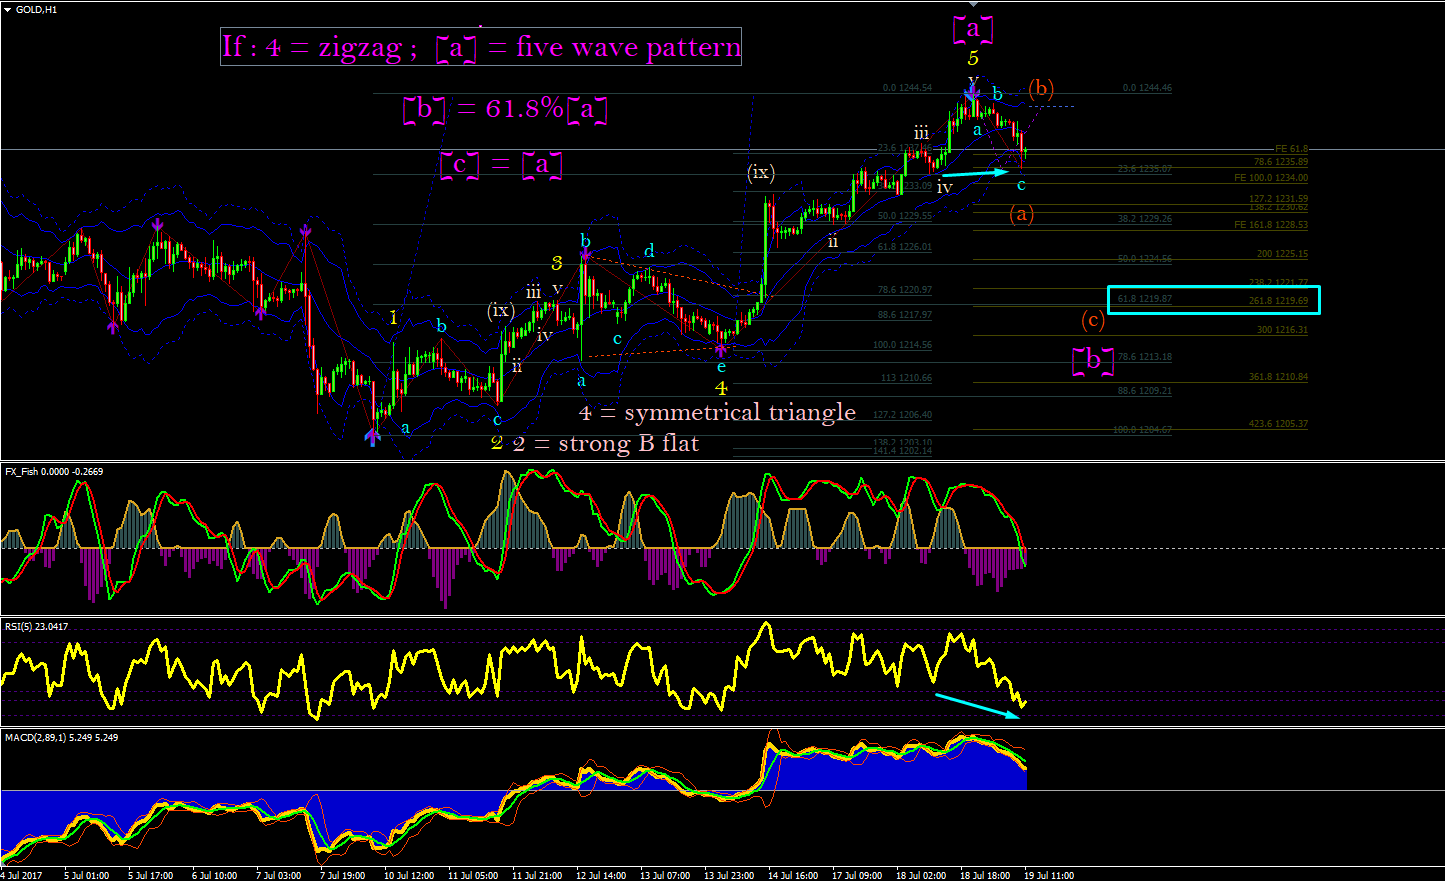Click the '13 Jul 23:00' time axis label
1445x881 pixels.
[729, 875]
